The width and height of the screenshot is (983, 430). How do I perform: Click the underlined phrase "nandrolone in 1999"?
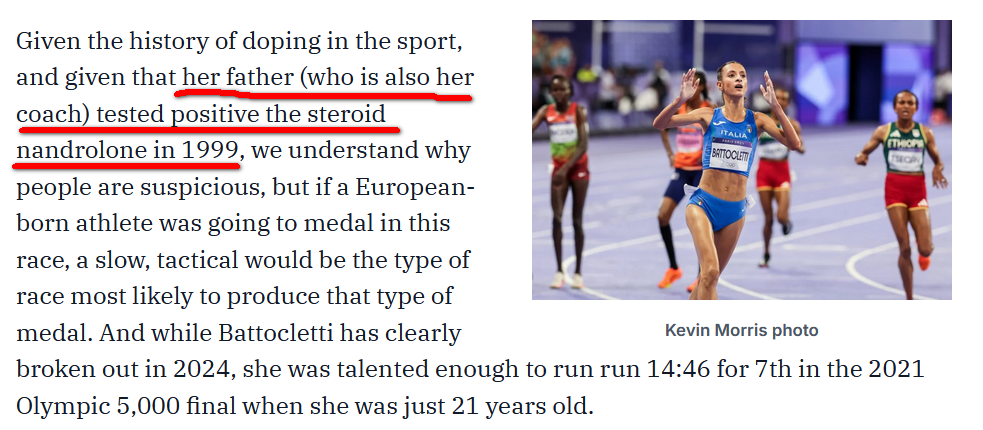[128, 151]
